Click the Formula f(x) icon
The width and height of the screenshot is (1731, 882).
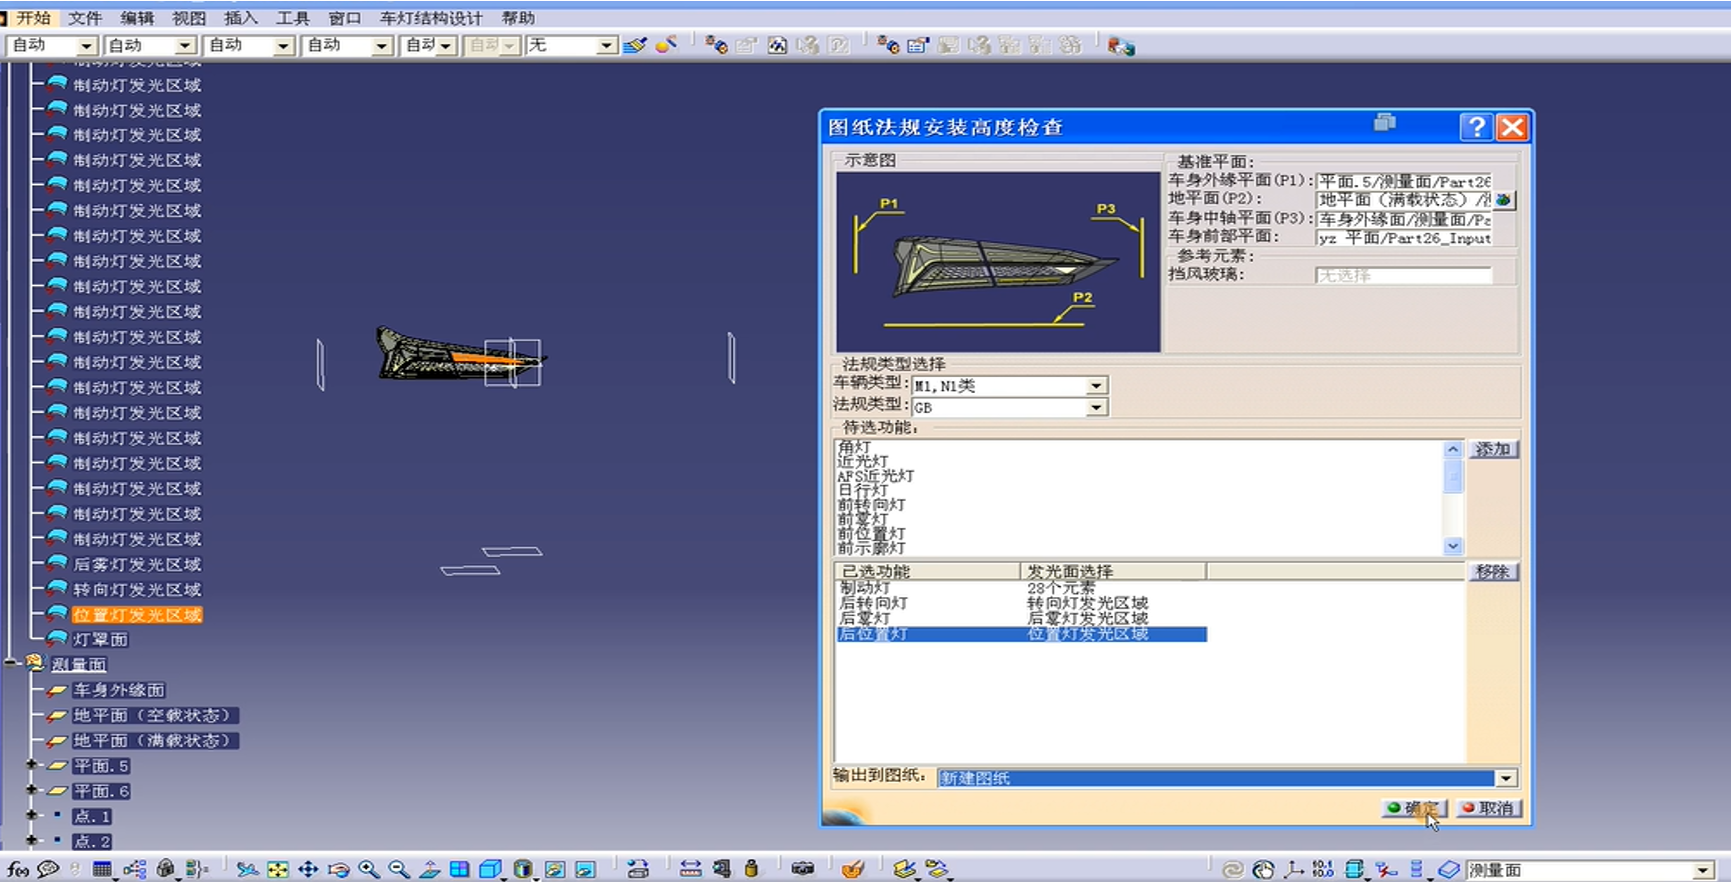[x=17, y=869]
